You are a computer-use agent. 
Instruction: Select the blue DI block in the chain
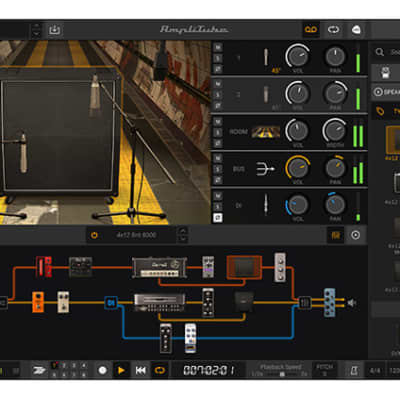tap(111, 303)
